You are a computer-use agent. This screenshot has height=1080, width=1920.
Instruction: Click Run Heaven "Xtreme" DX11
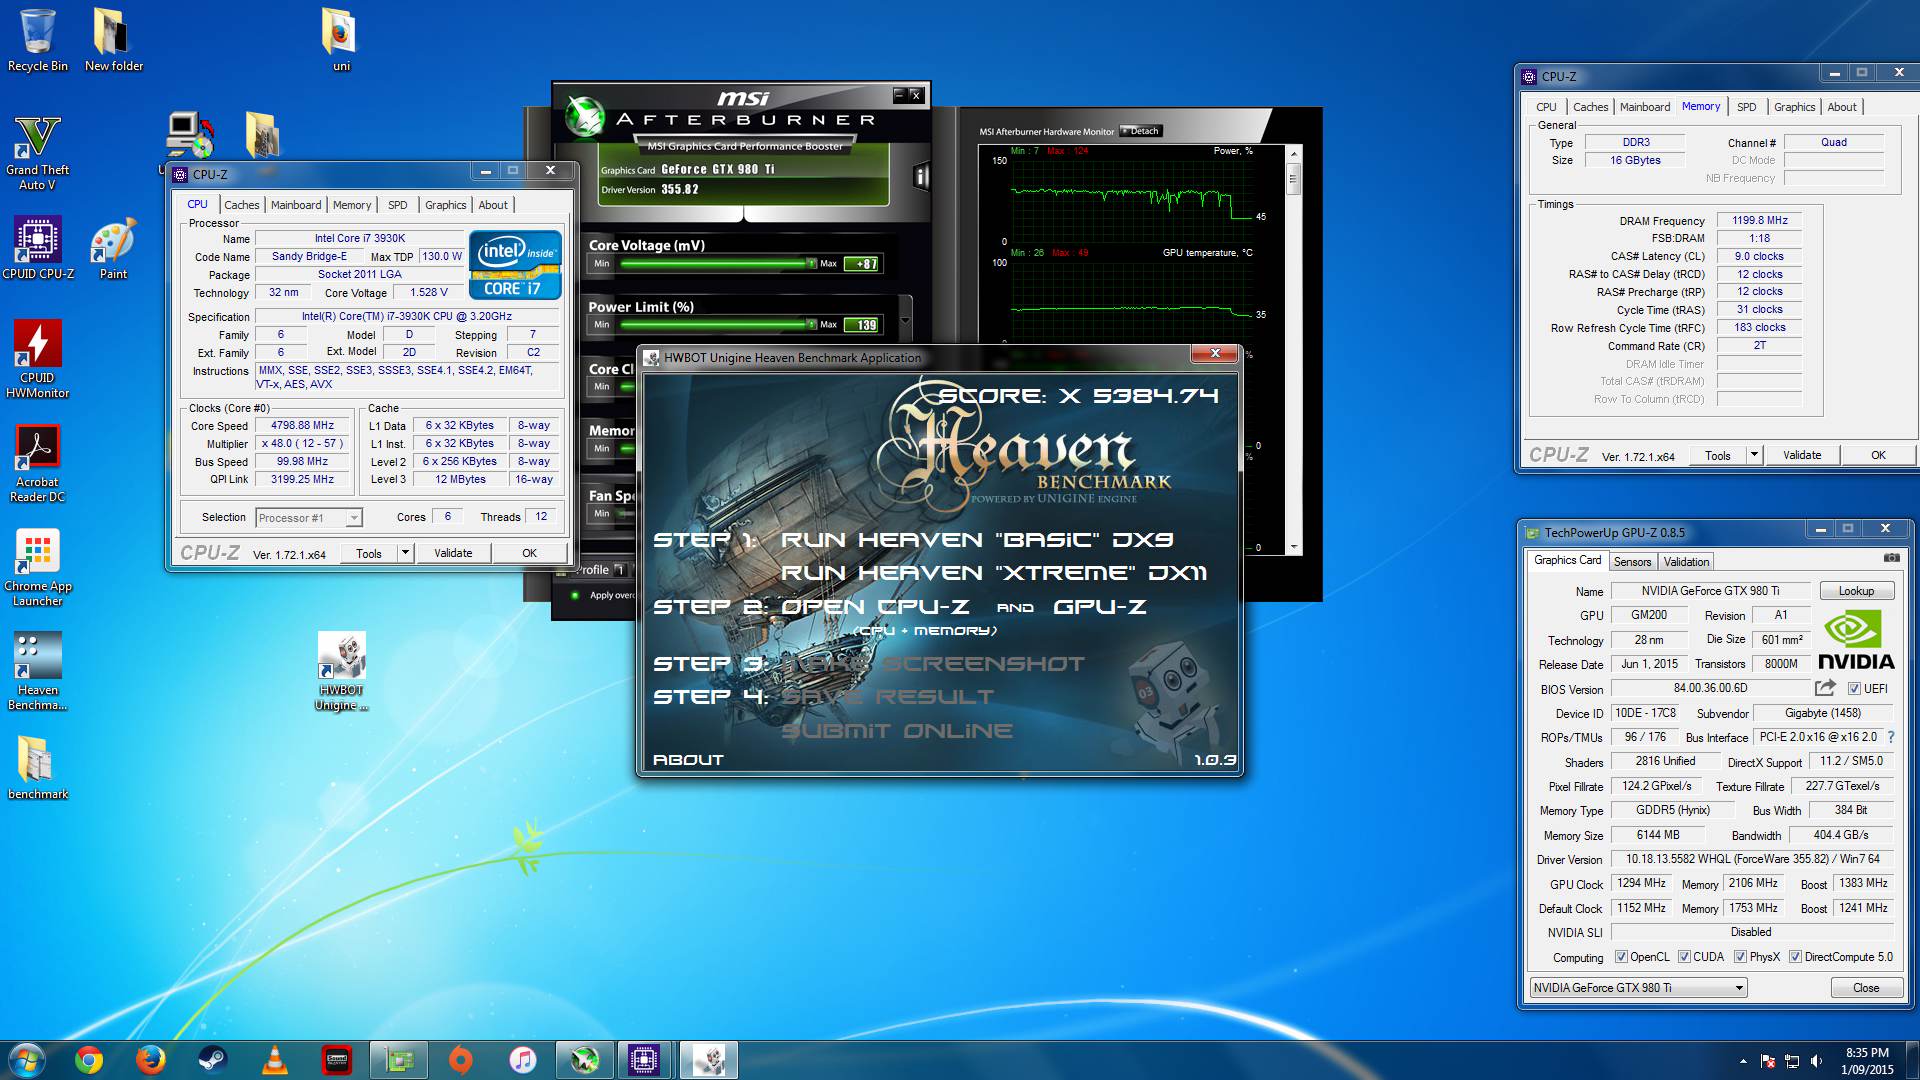point(993,573)
